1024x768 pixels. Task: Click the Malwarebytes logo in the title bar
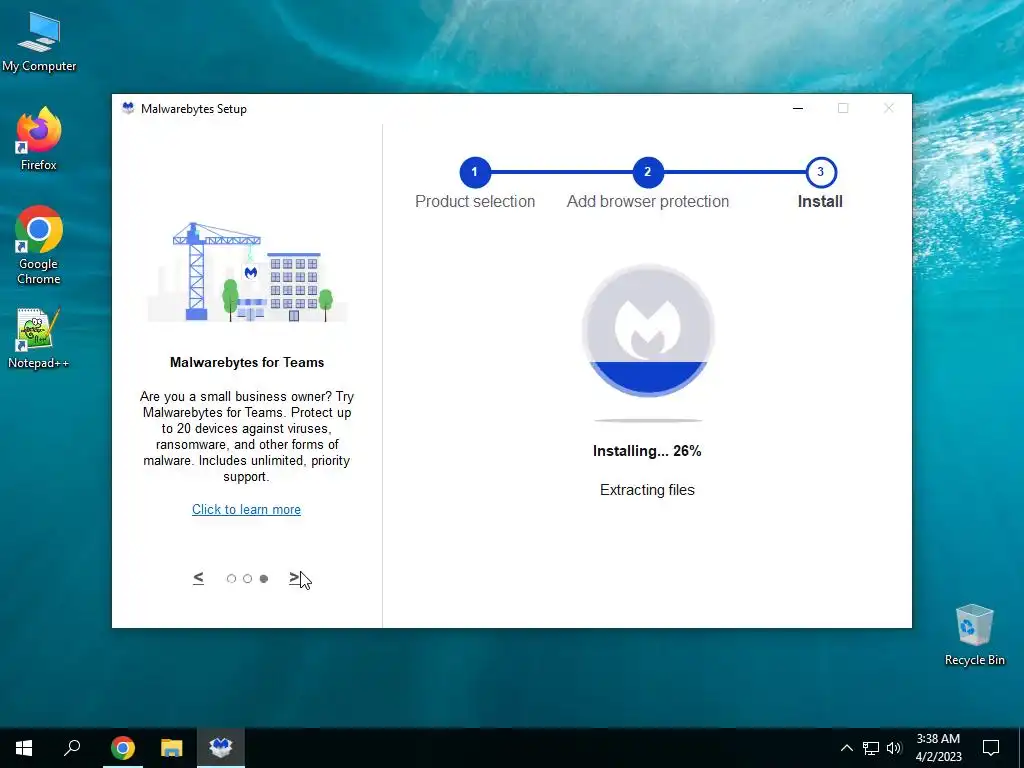[x=128, y=108]
